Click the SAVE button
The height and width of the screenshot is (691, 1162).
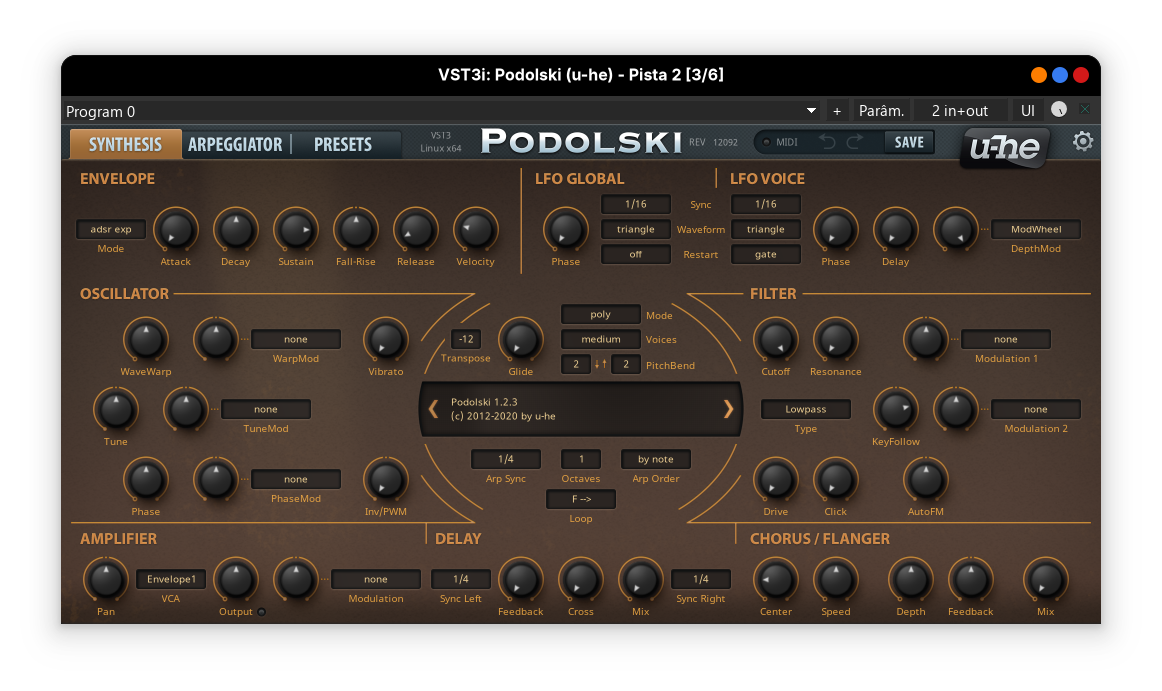pyautogui.click(x=908, y=142)
